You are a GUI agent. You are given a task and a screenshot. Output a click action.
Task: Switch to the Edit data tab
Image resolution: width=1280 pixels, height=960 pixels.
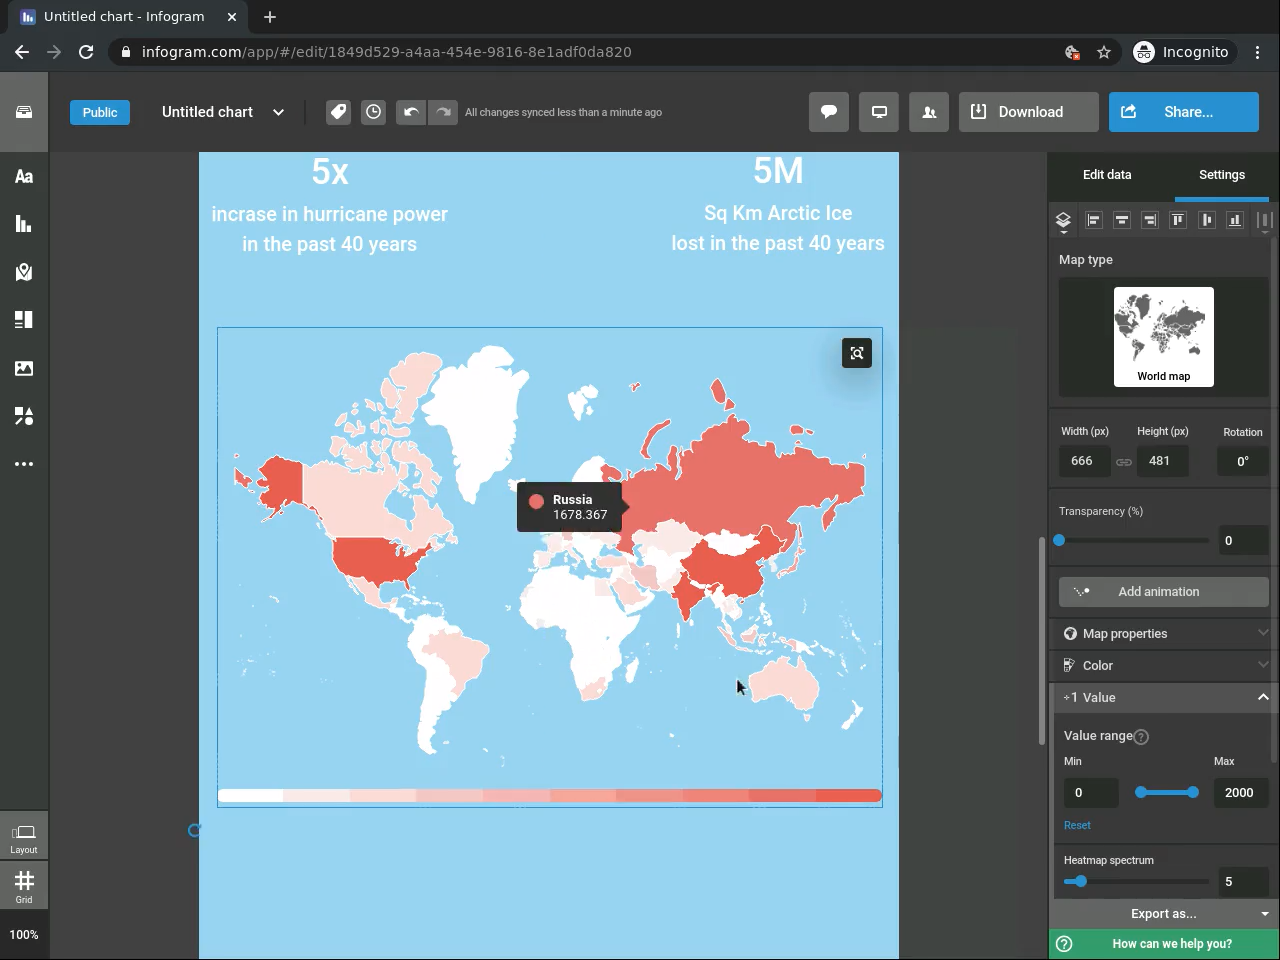tap(1107, 175)
